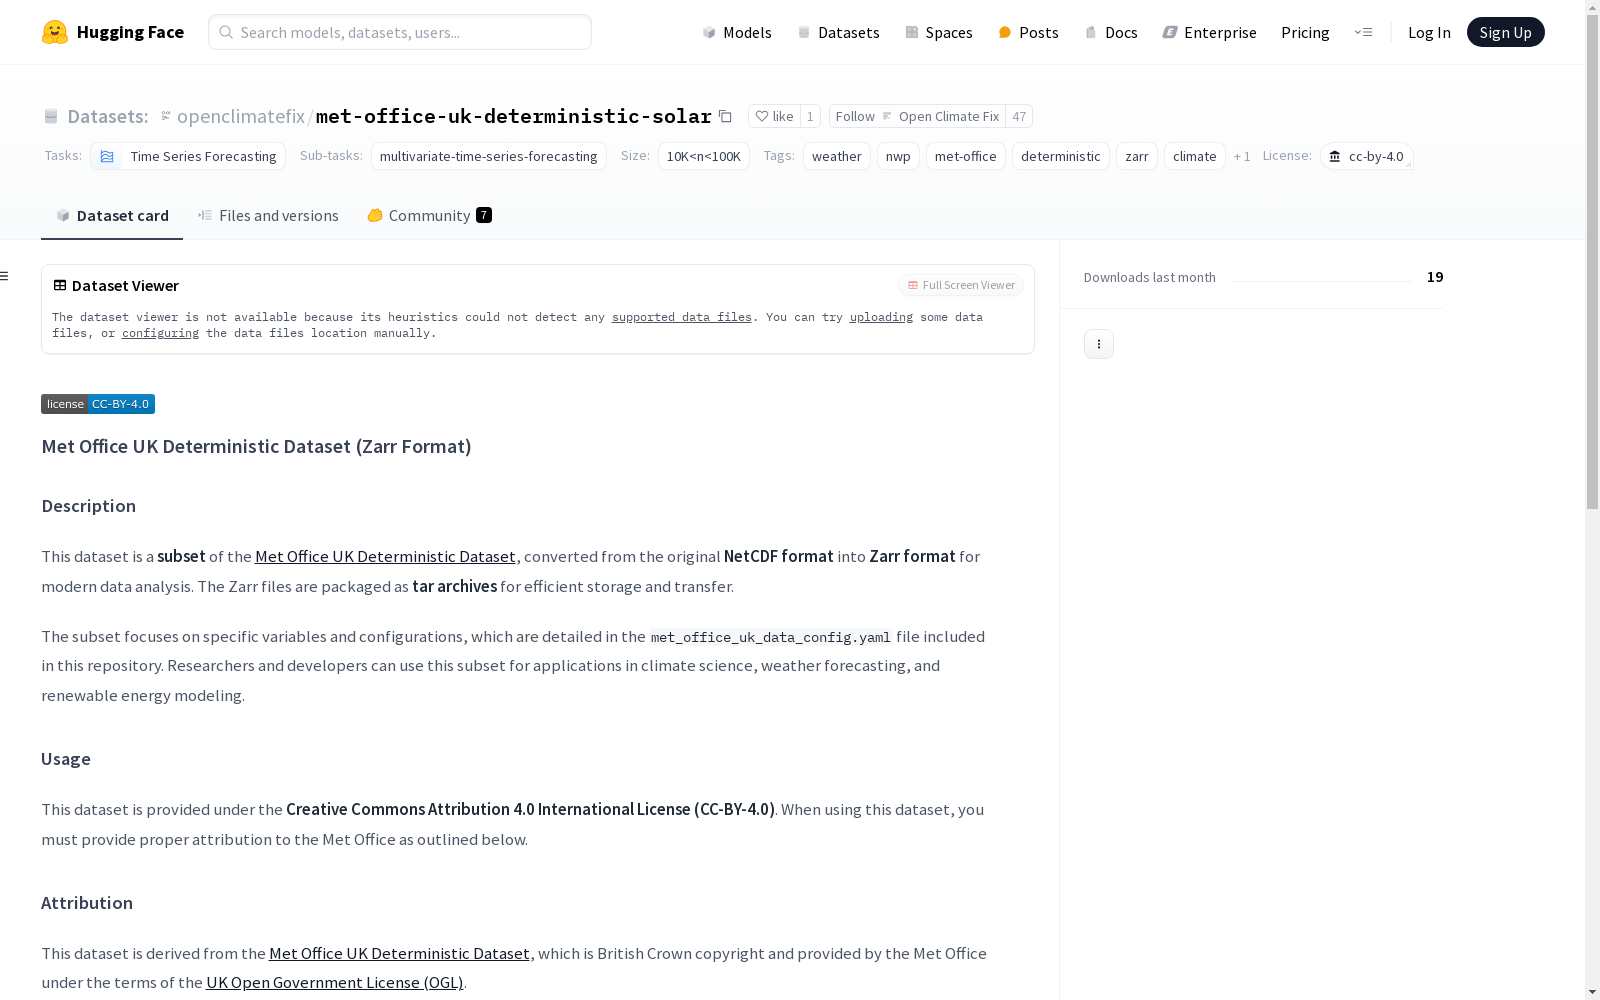Screen dimensions: 1600x1000
Task: Go to Models in navigation
Action: (x=736, y=32)
